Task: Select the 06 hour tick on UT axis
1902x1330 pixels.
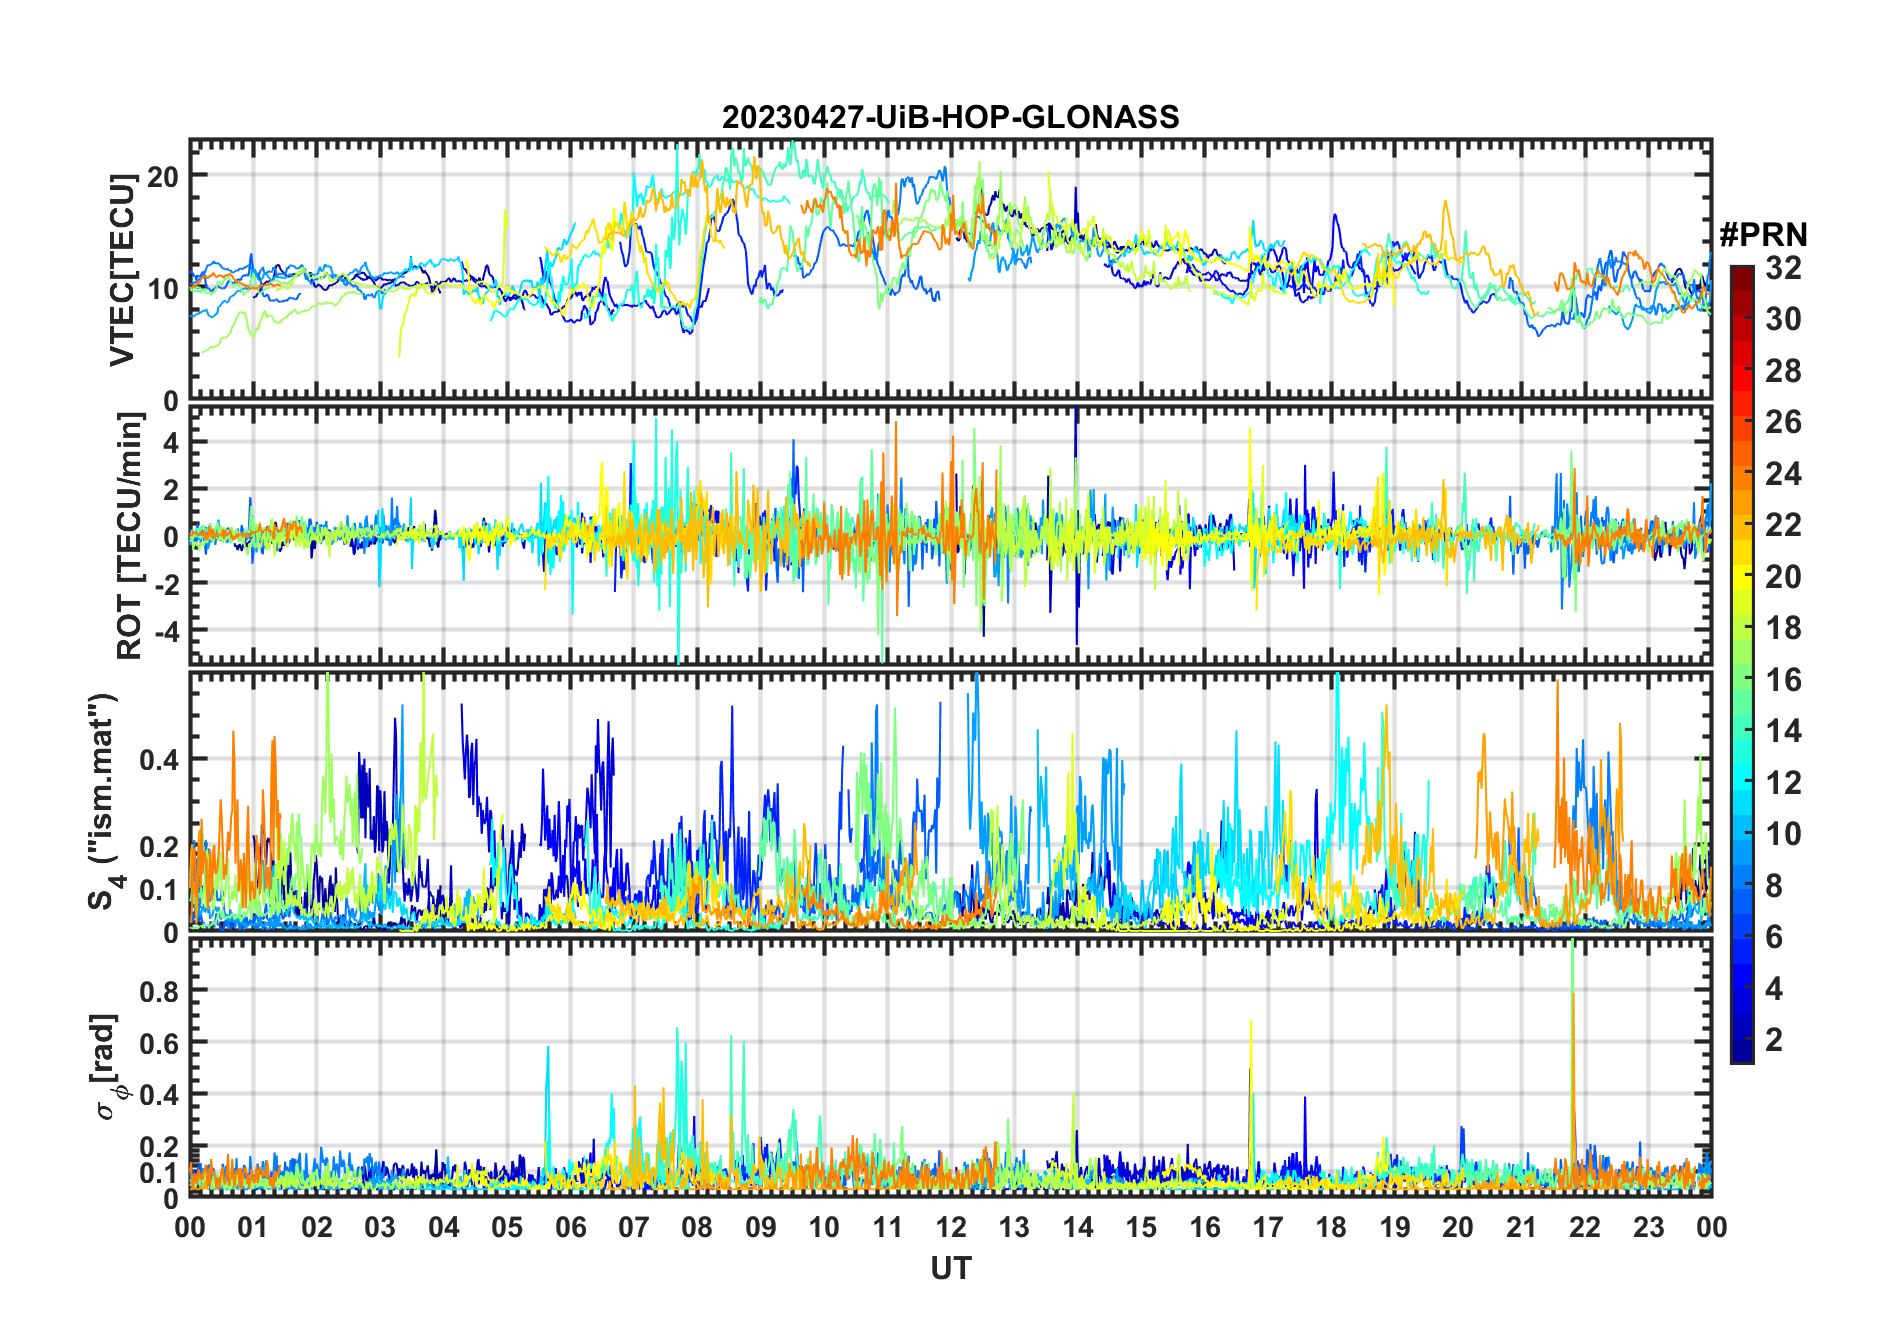Action: coord(570,1227)
